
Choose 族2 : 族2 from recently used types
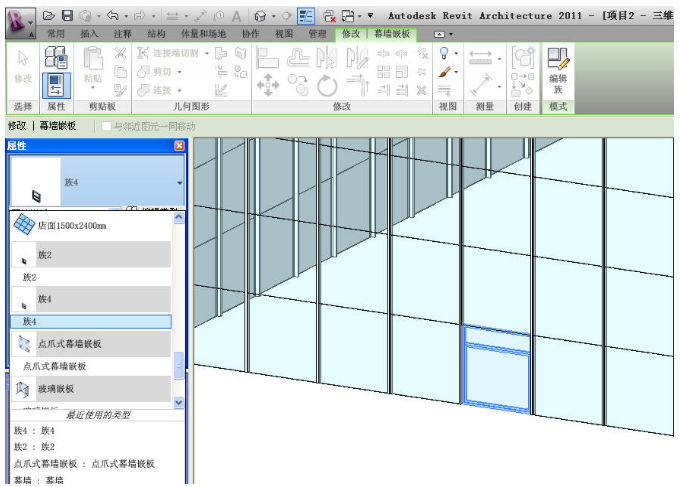34,447
